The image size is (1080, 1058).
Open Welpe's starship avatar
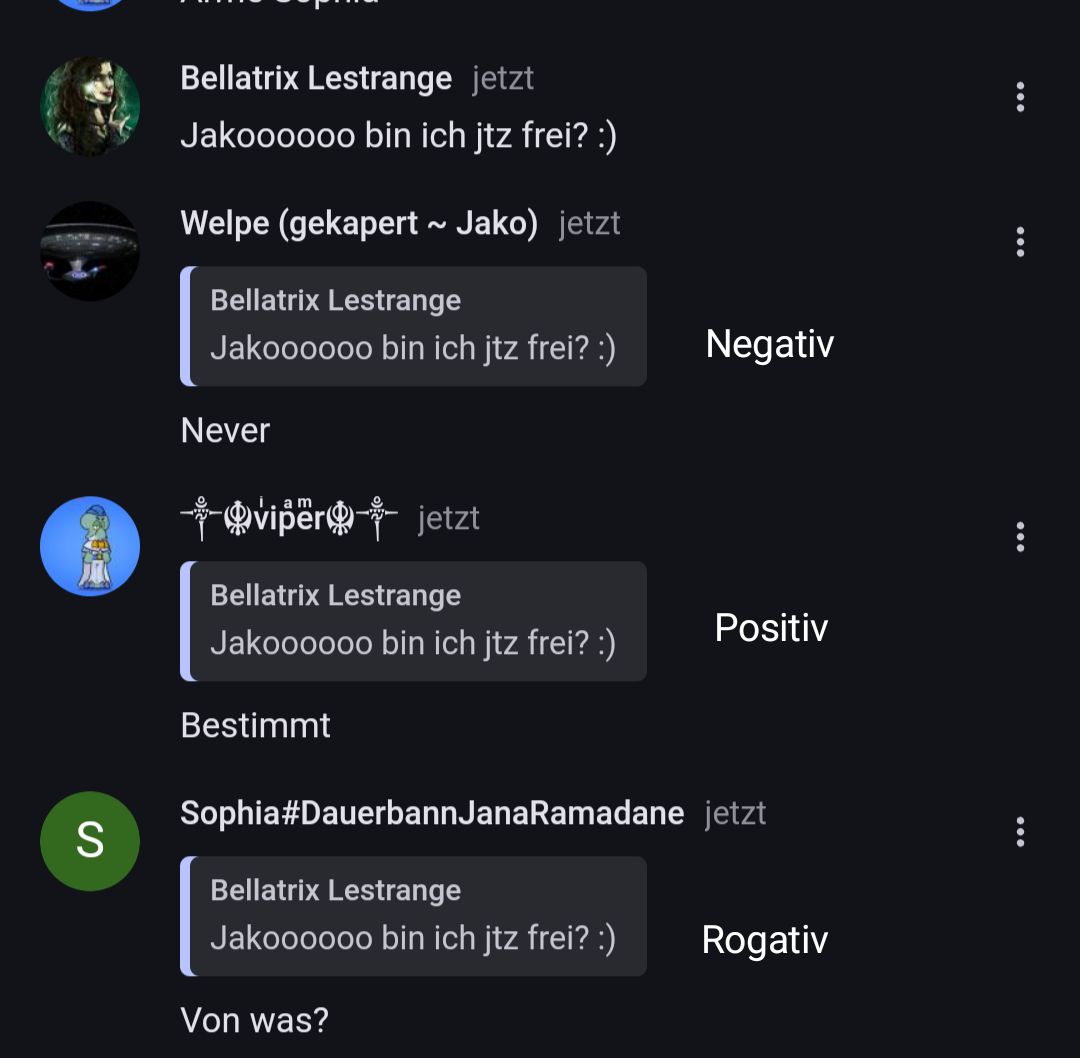pyautogui.click(x=90, y=251)
